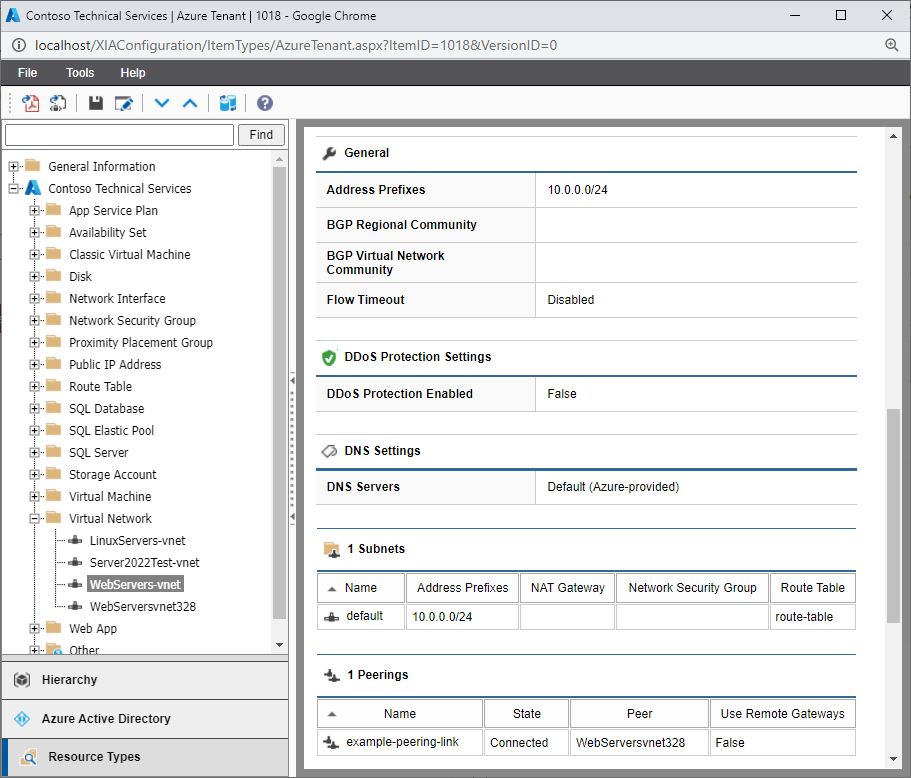
Task: Click the browser address bar URL
Action: (x=296, y=45)
